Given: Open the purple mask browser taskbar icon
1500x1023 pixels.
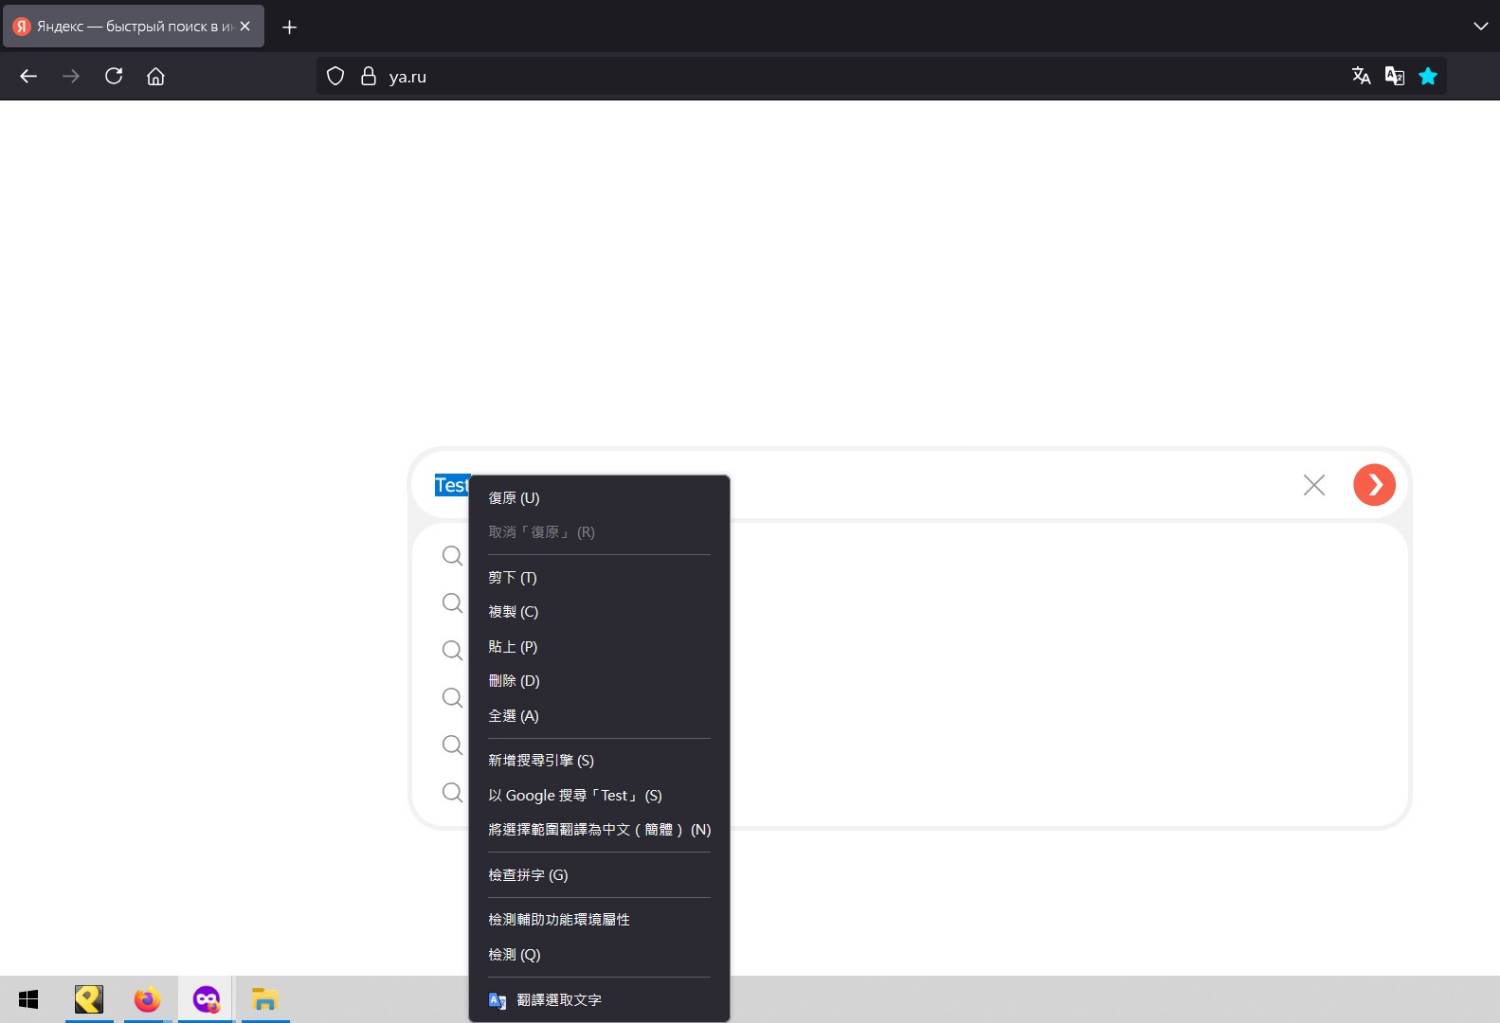Looking at the screenshot, I should point(207,999).
